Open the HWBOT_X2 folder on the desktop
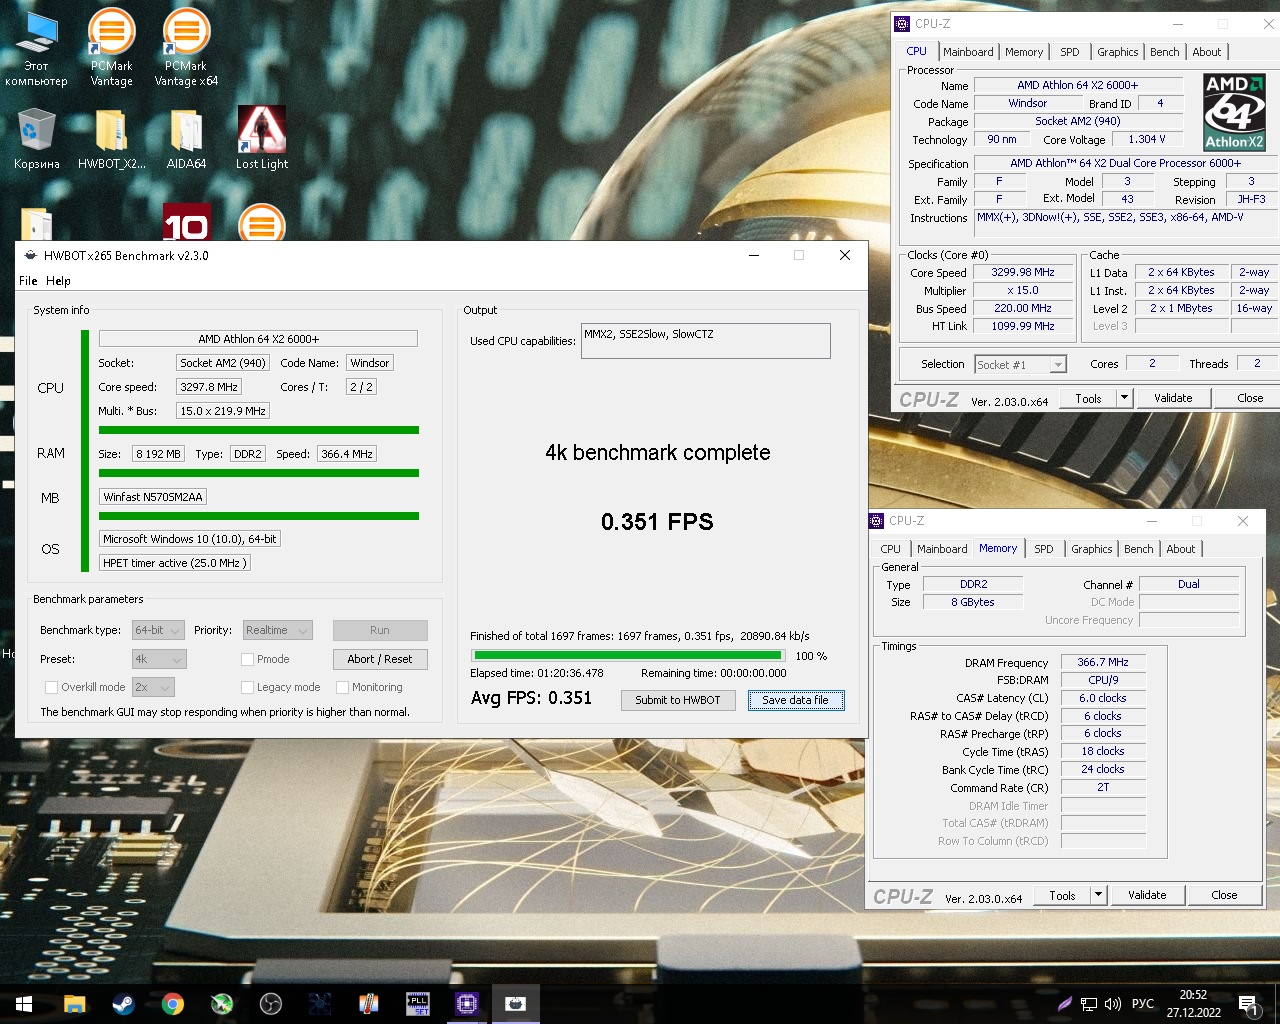Screen dimensions: 1280x1024 pyautogui.click(x=111, y=139)
